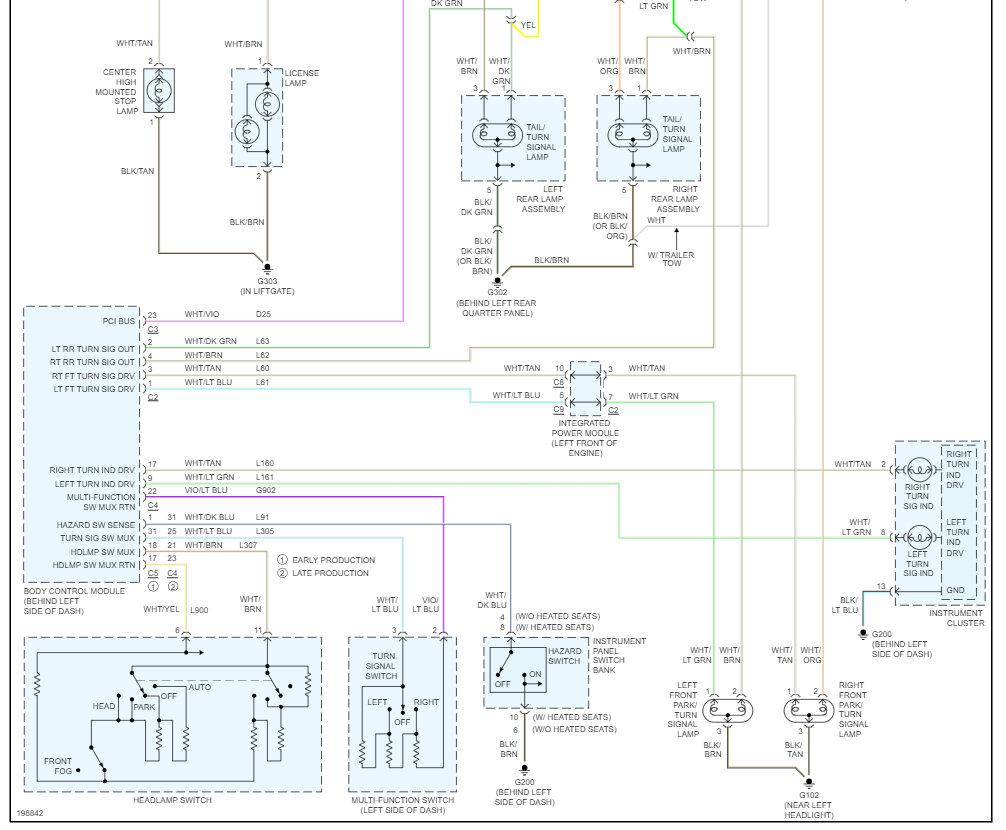Click the Headlamp Switch caption
Viewport: 1006px width, 830px height.
[172, 800]
